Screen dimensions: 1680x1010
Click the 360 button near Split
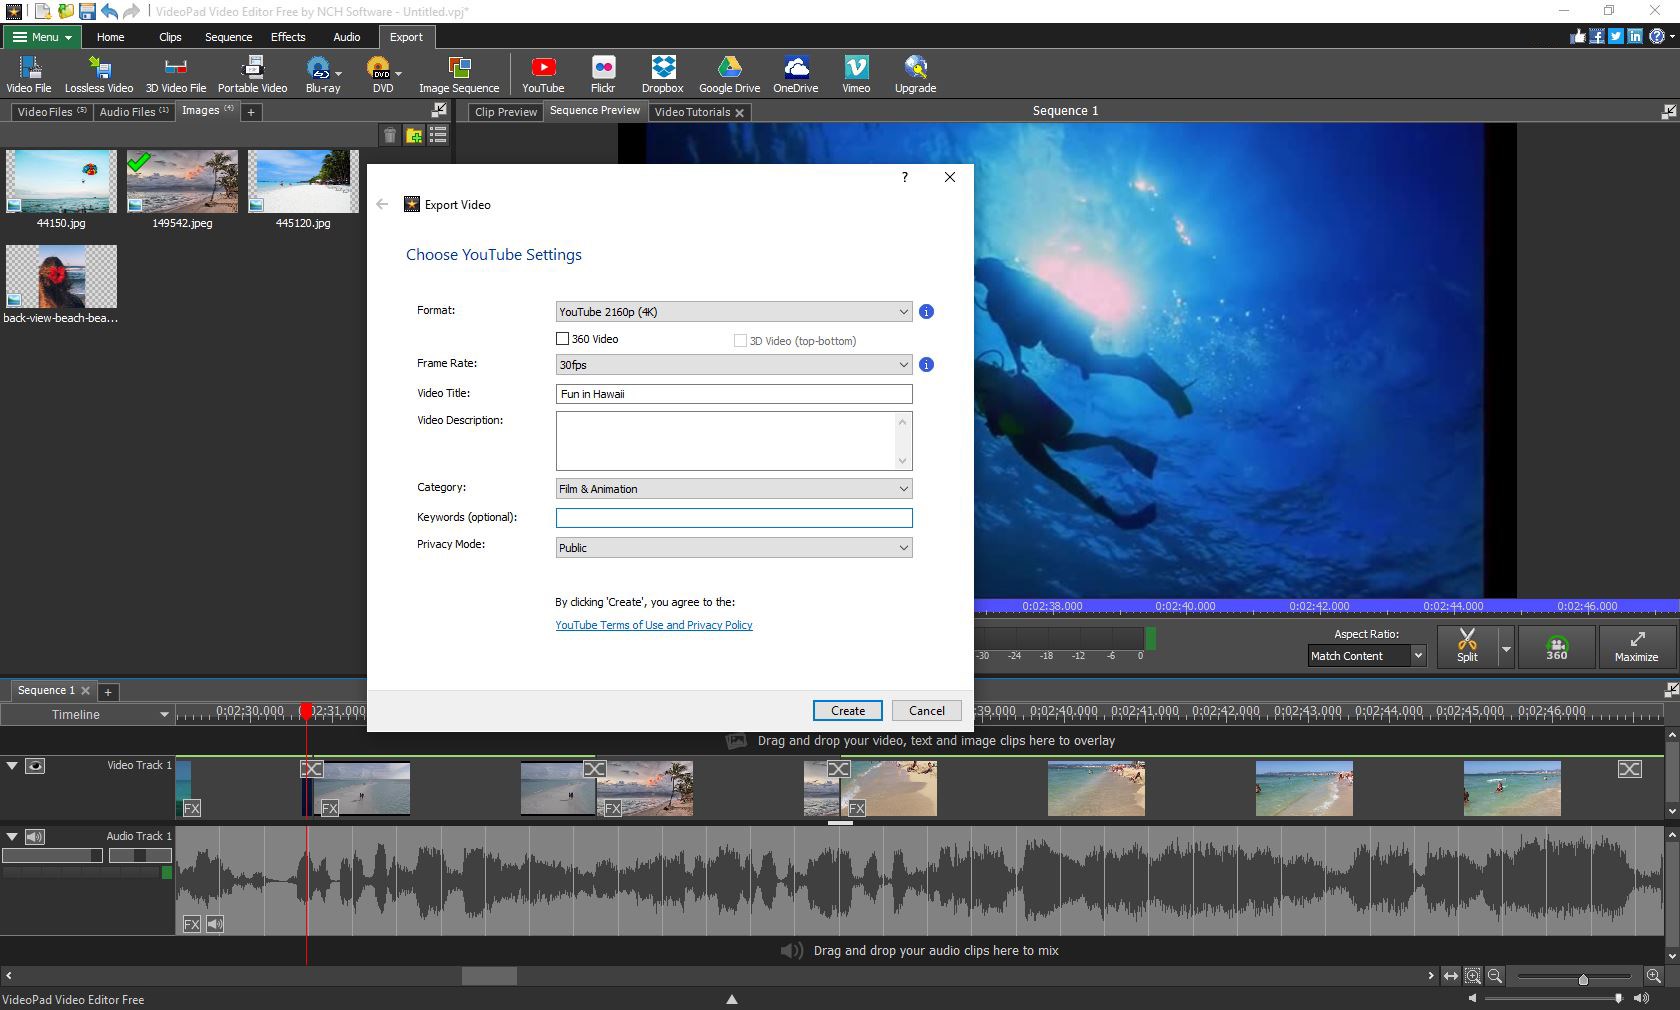1556,647
